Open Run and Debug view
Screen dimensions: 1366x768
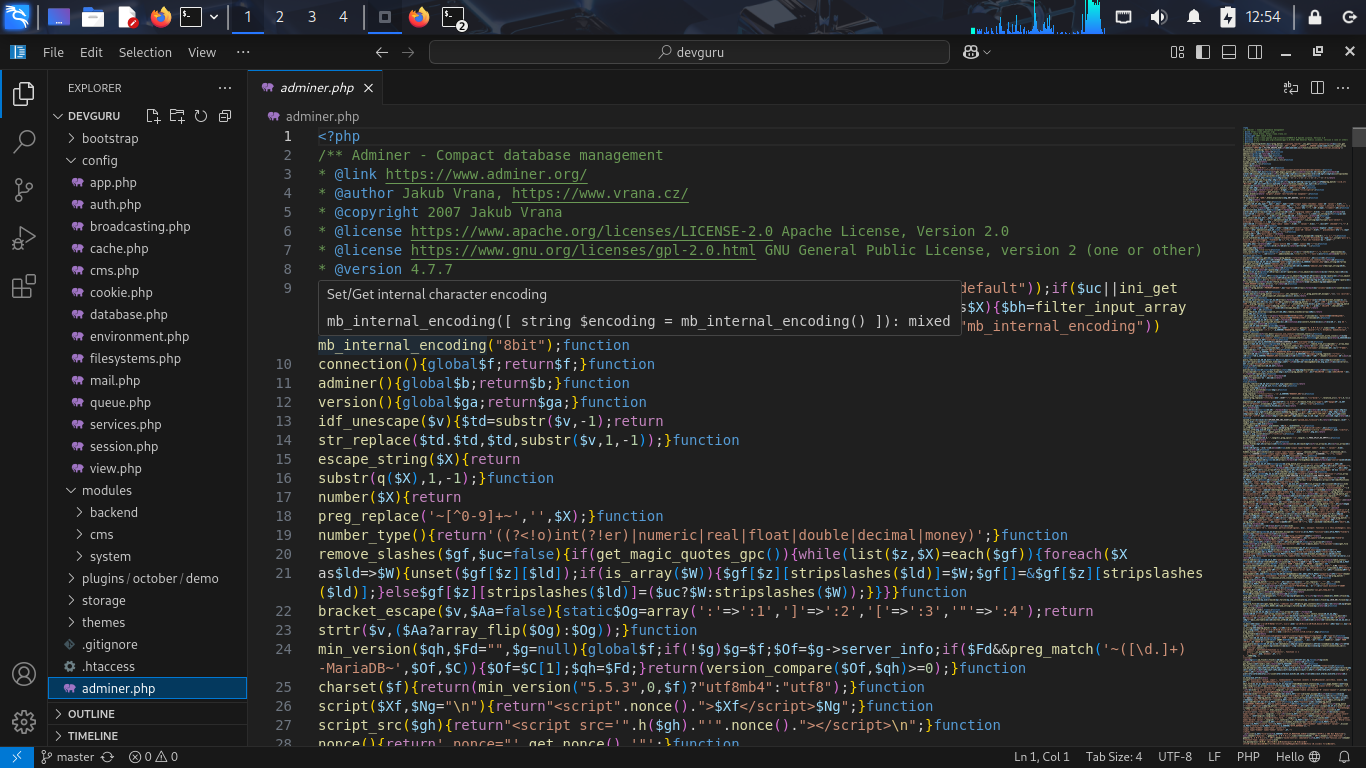(x=24, y=239)
